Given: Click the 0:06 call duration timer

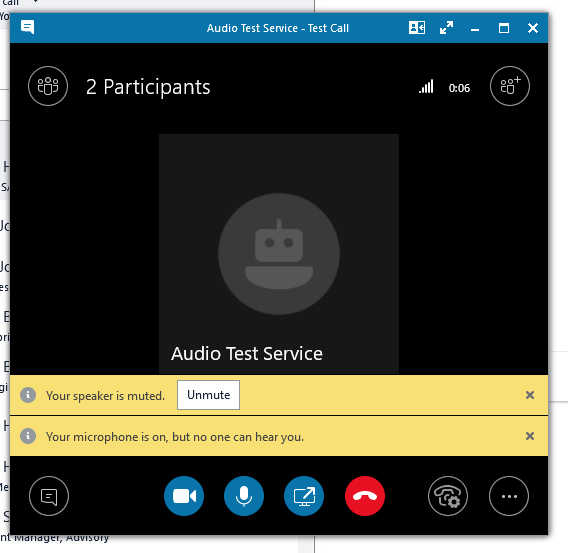Looking at the screenshot, I should (459, 88).
